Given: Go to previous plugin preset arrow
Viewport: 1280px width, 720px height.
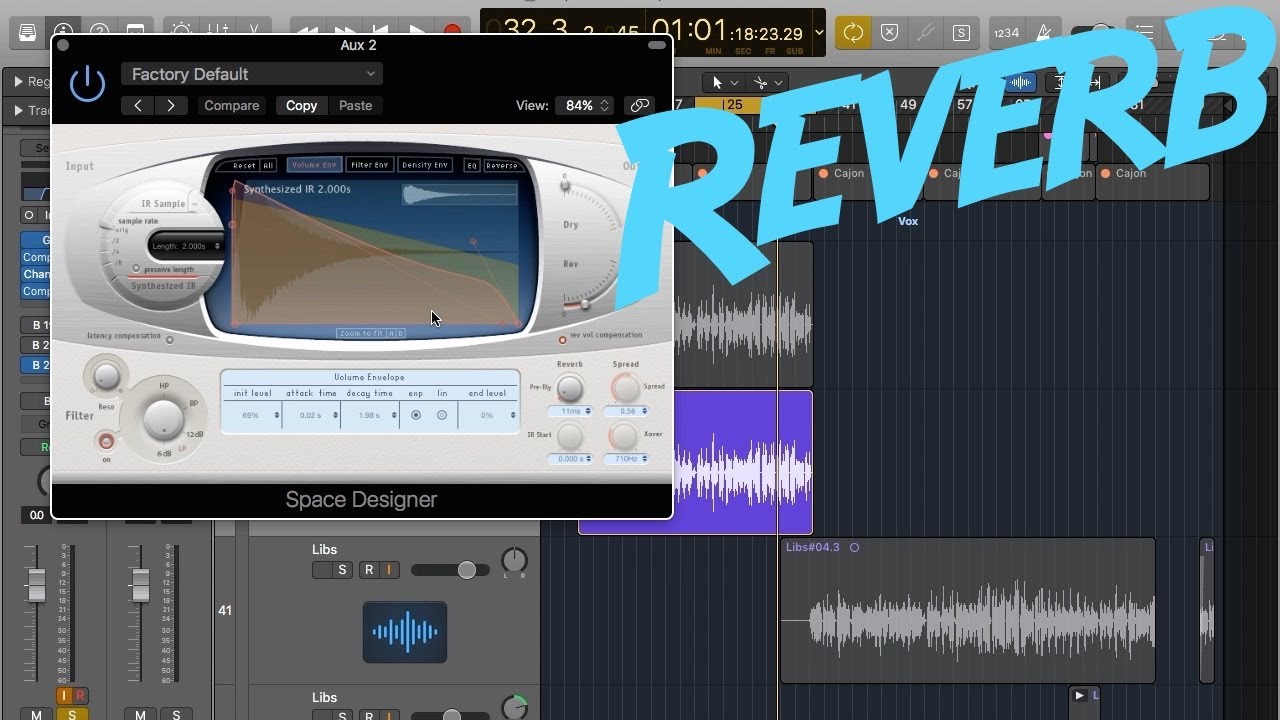Looking at the screenshot, I should (138, 105).
